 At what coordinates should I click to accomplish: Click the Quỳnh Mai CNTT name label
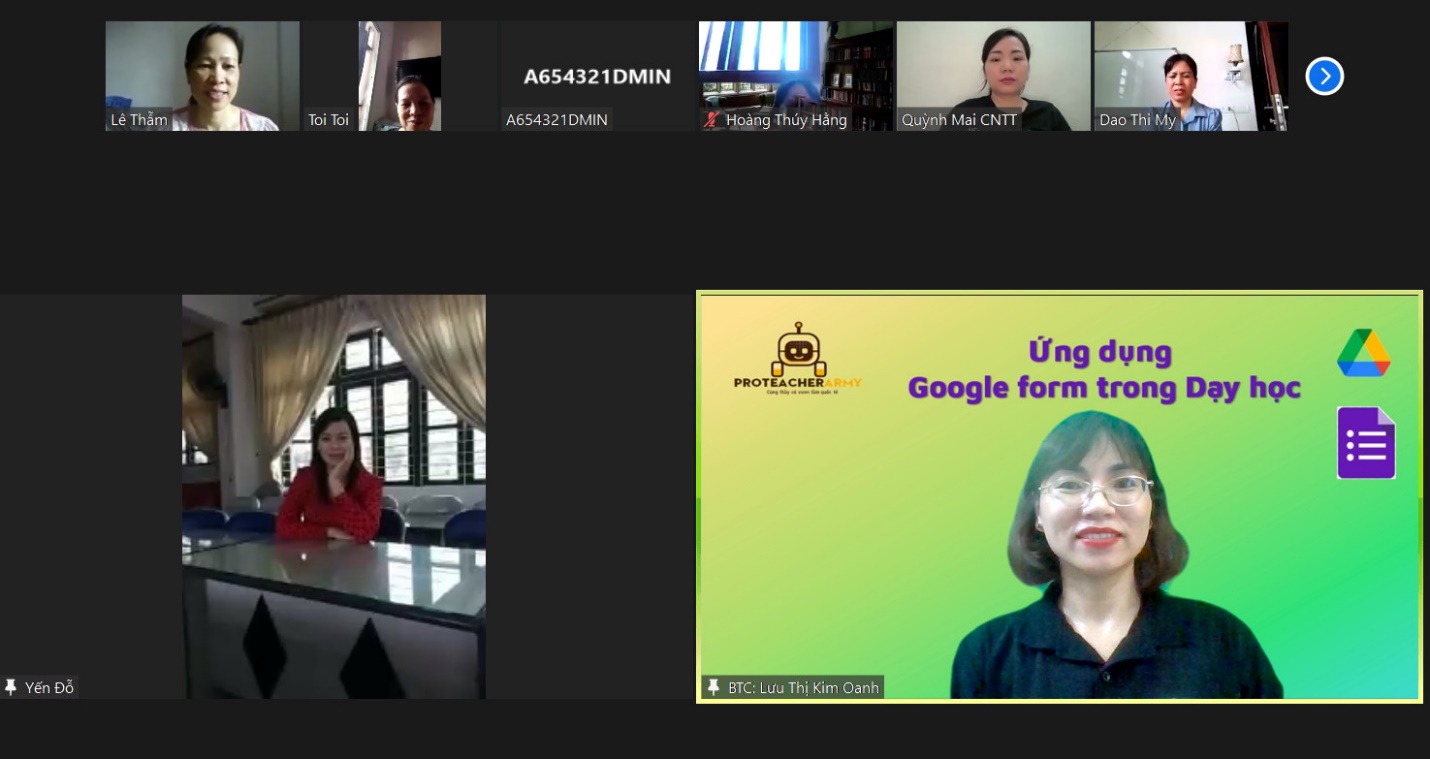point(959,120)
